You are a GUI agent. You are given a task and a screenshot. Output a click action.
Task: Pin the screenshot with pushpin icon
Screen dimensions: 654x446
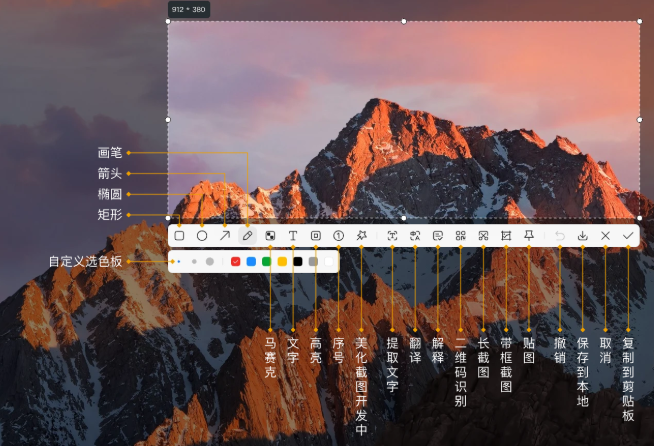coord(529,236)
